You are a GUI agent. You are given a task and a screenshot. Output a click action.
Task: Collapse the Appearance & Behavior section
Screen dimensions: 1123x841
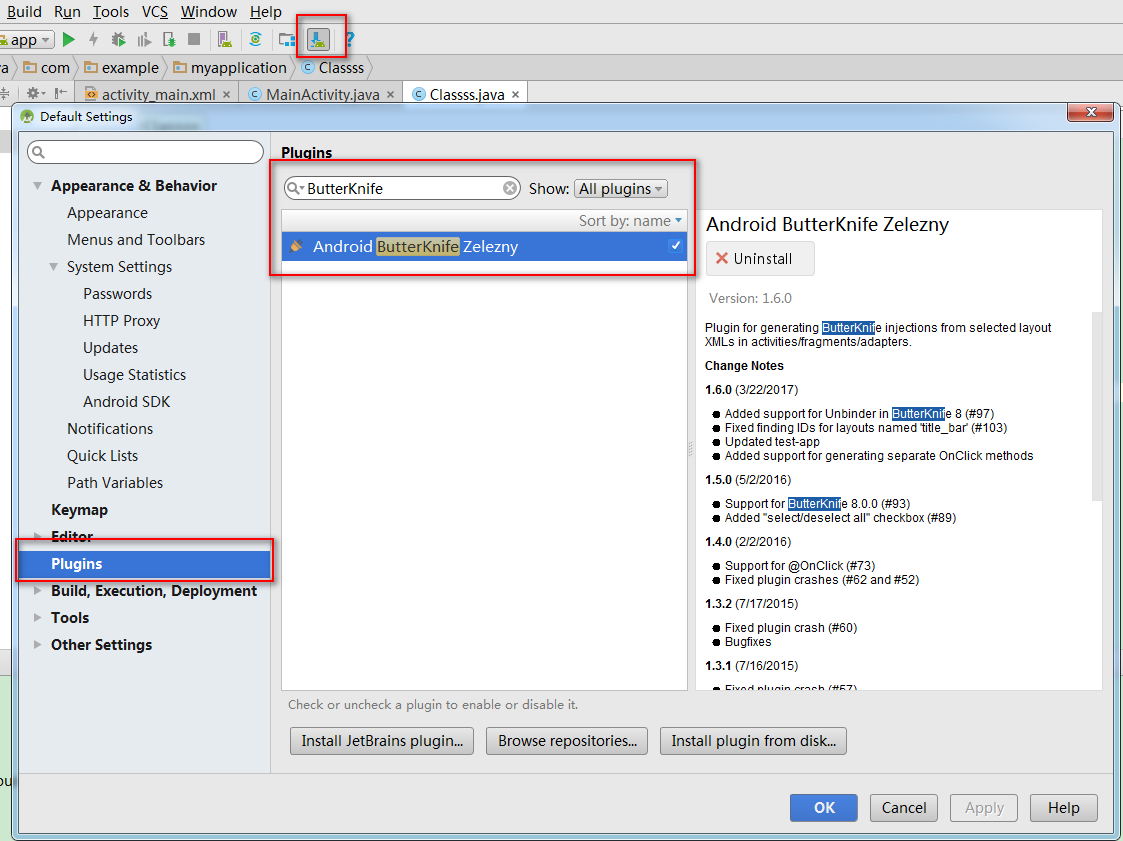[37, 186]
